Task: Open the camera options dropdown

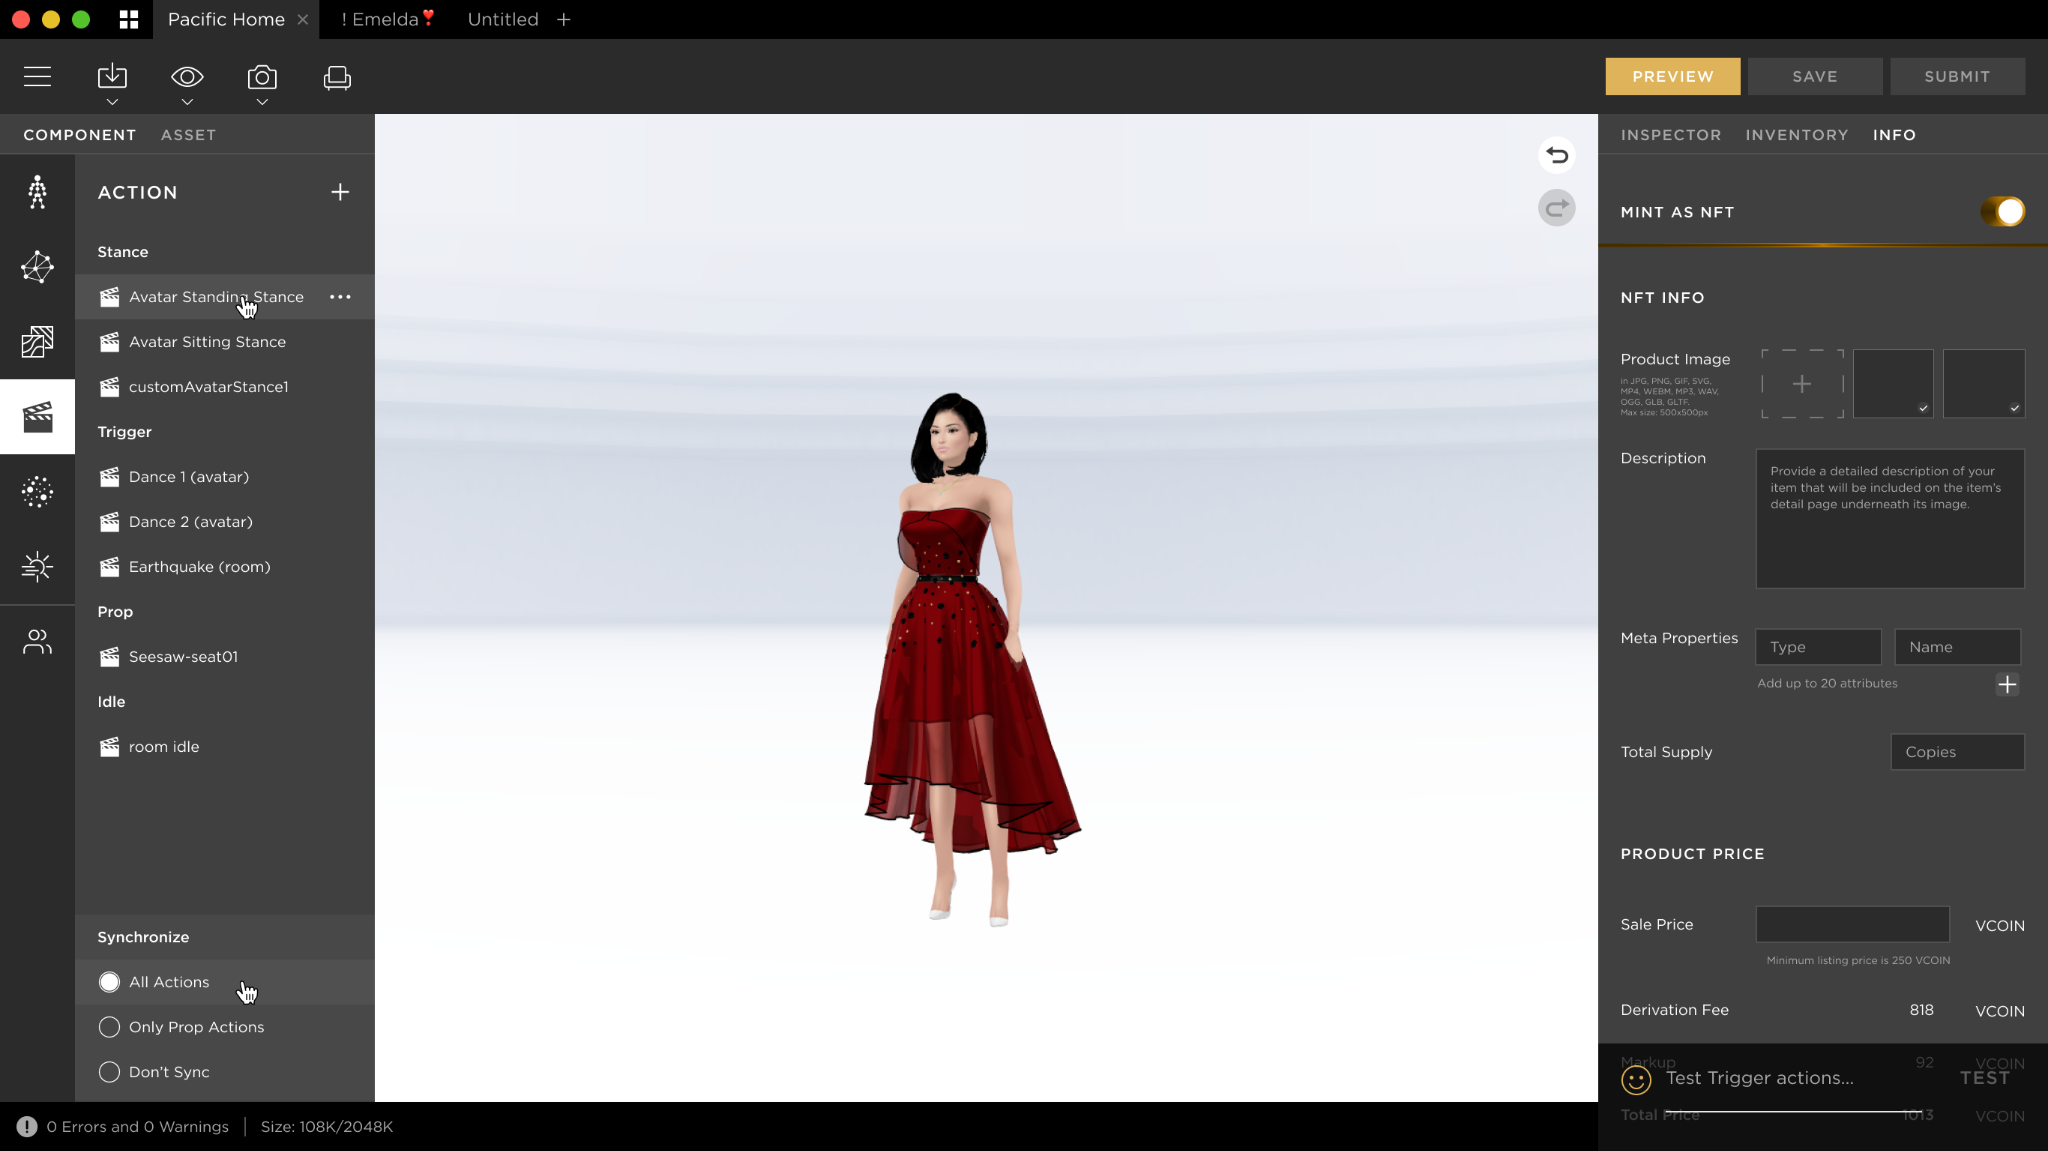Action: [261, 100]
